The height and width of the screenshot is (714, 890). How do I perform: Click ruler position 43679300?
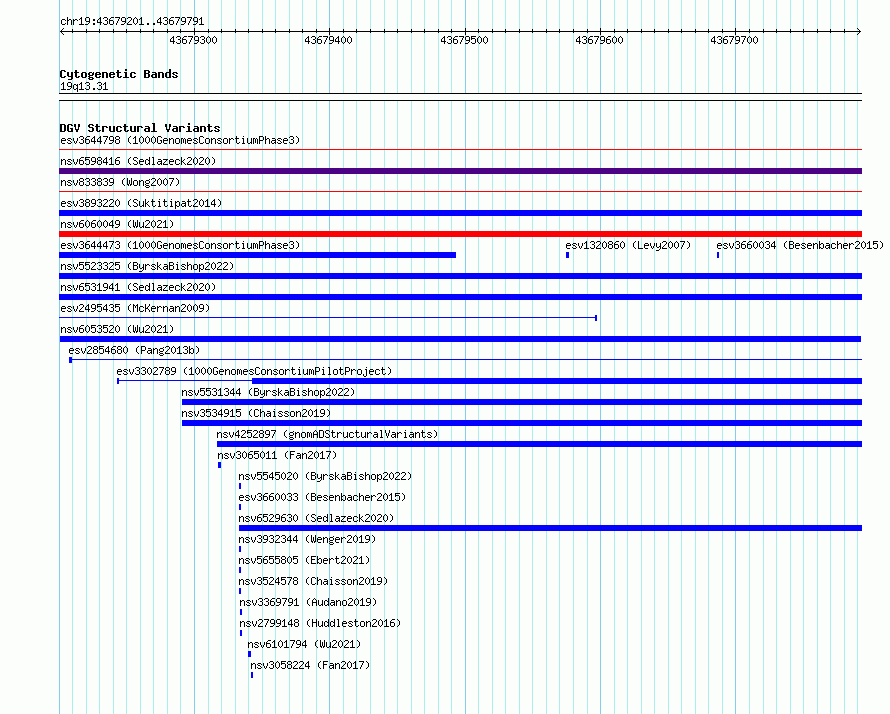pyautogui.click(x=194, y=40)
